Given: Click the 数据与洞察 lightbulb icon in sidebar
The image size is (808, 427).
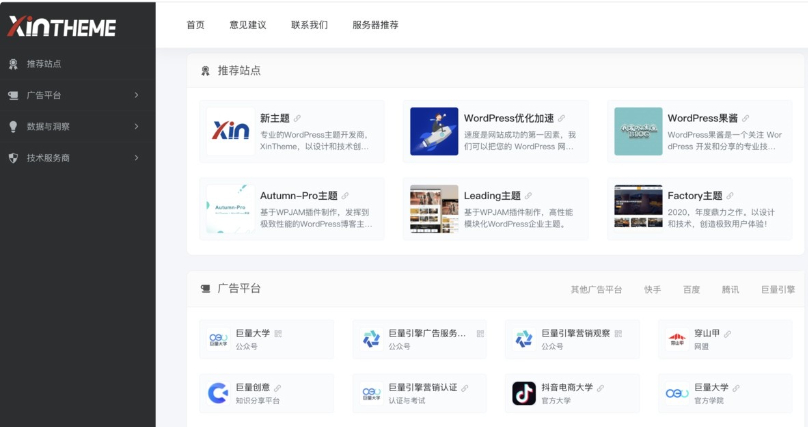Looking at the screenshot, I should pos(13,127).
